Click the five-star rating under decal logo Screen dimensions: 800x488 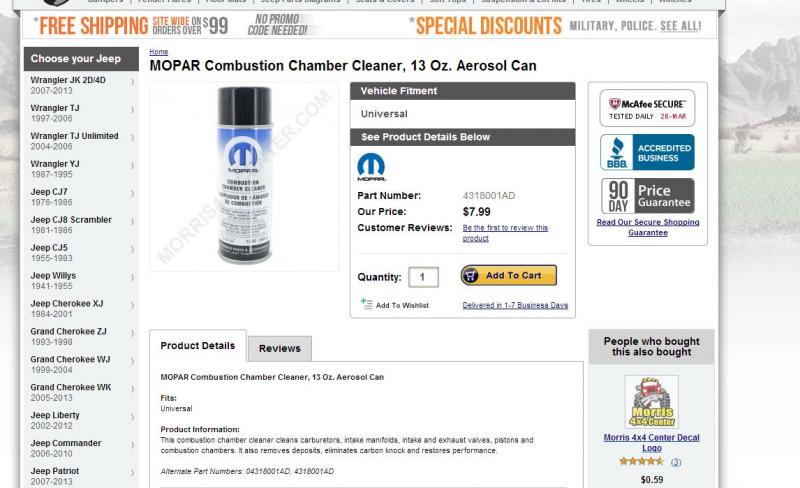point(641,461)
